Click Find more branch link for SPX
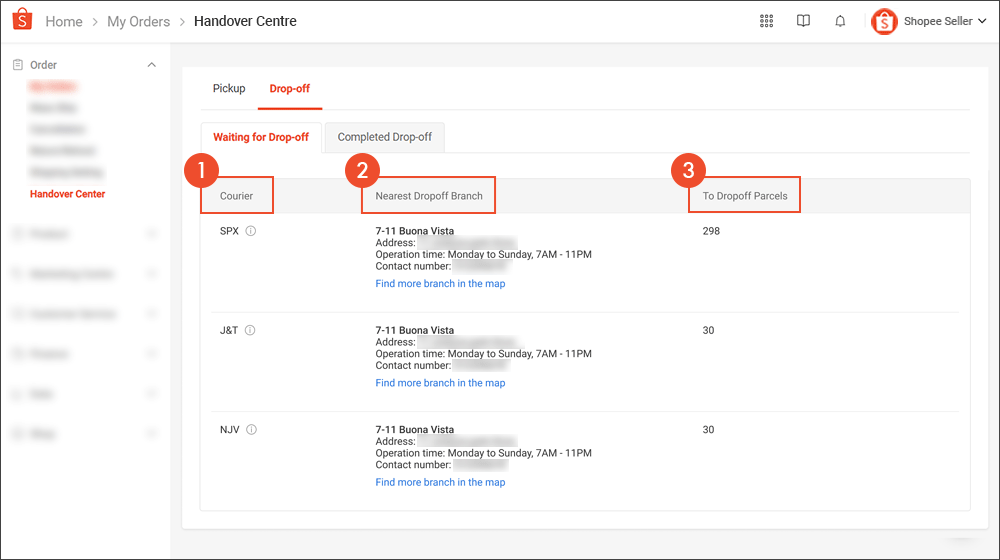 [x=440, y=284]
